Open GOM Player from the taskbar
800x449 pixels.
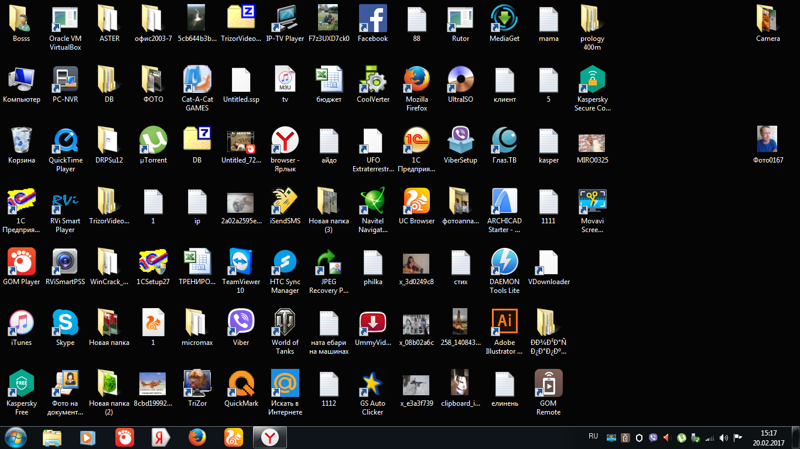pos(124,438)
